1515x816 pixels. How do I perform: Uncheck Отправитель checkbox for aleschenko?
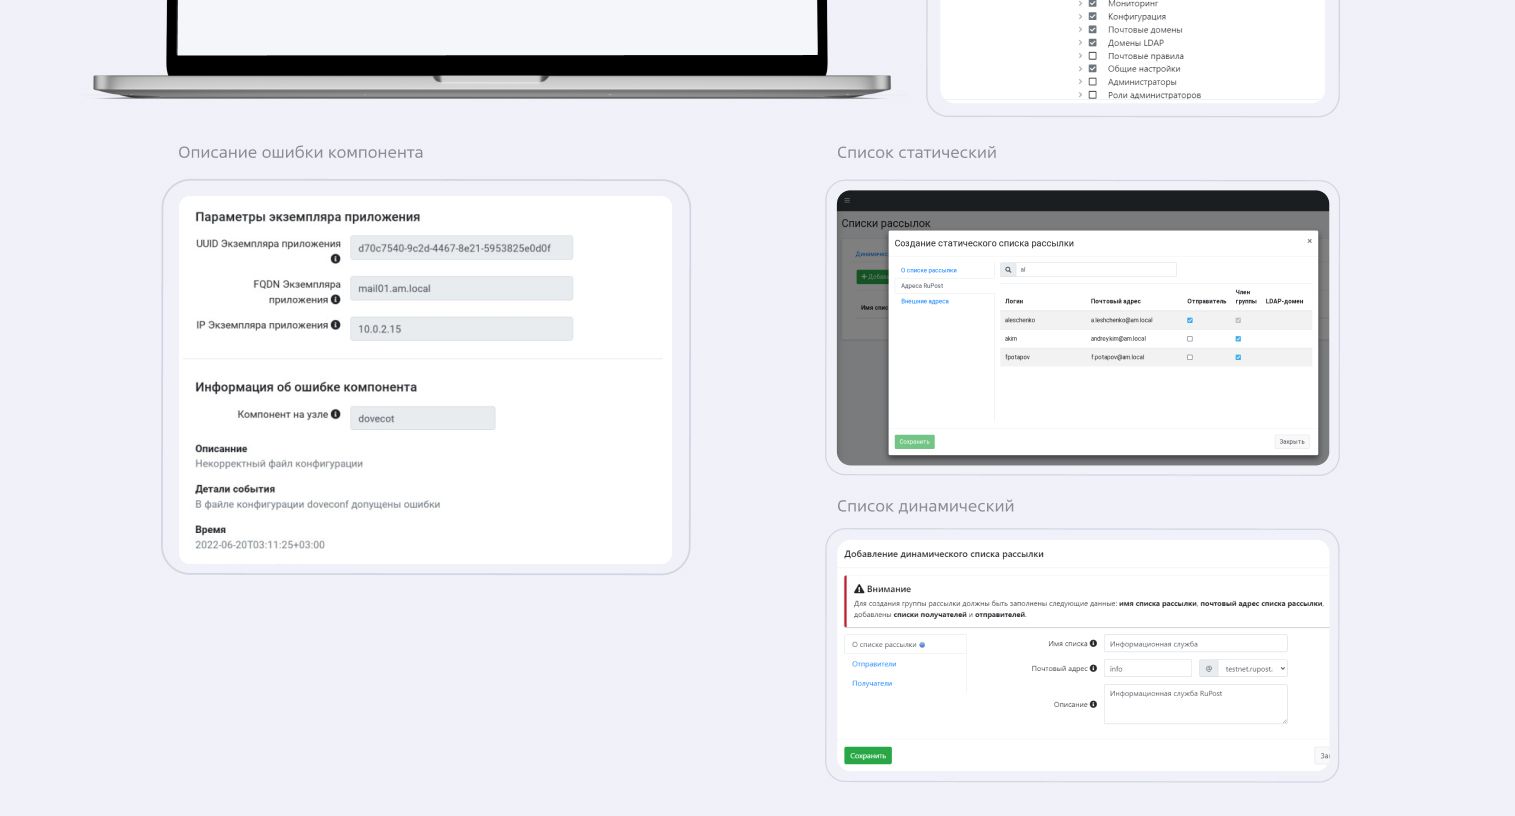click(1189, 320)
